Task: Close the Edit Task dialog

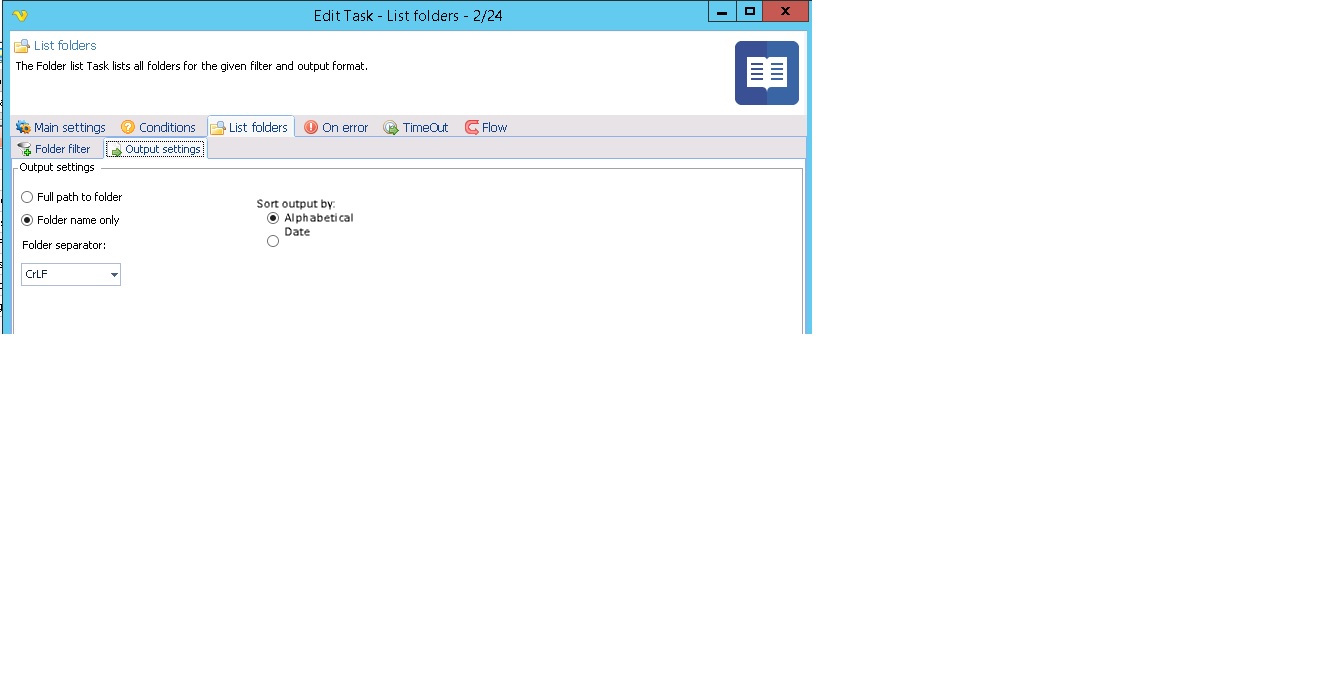Action: (786, 12)
